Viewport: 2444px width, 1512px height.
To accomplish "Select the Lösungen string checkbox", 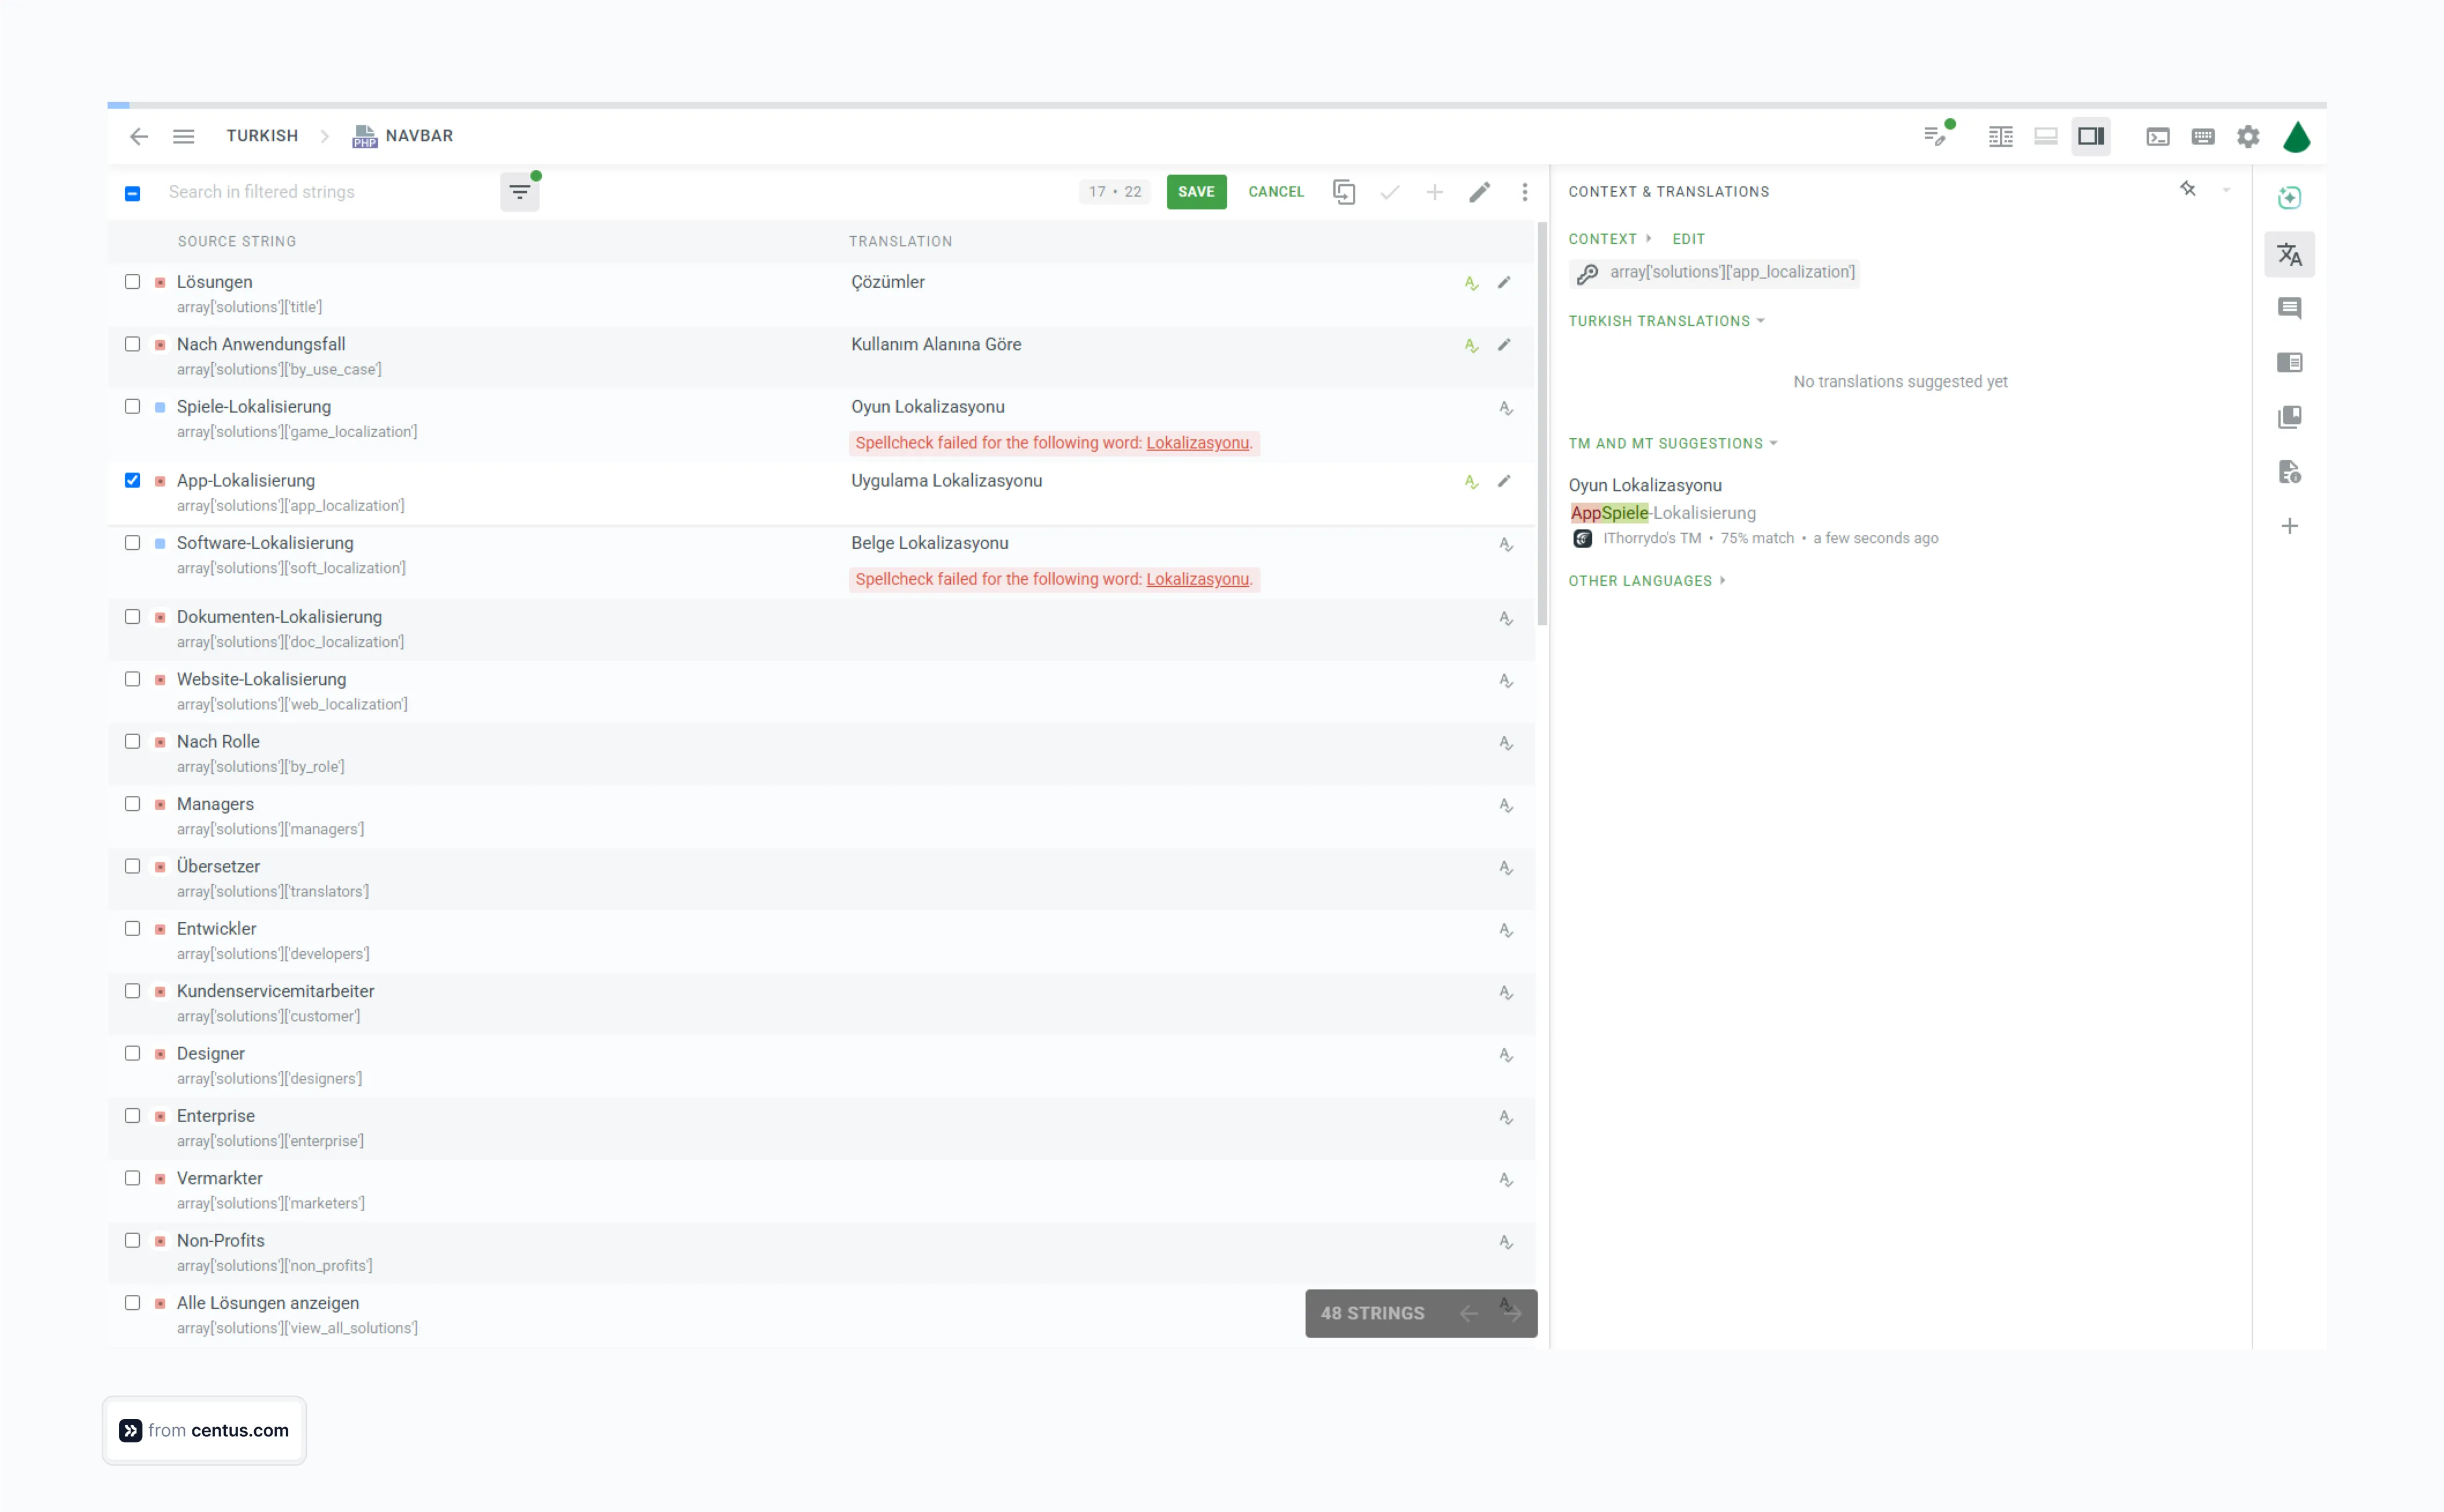I will [x=132, y=282].
